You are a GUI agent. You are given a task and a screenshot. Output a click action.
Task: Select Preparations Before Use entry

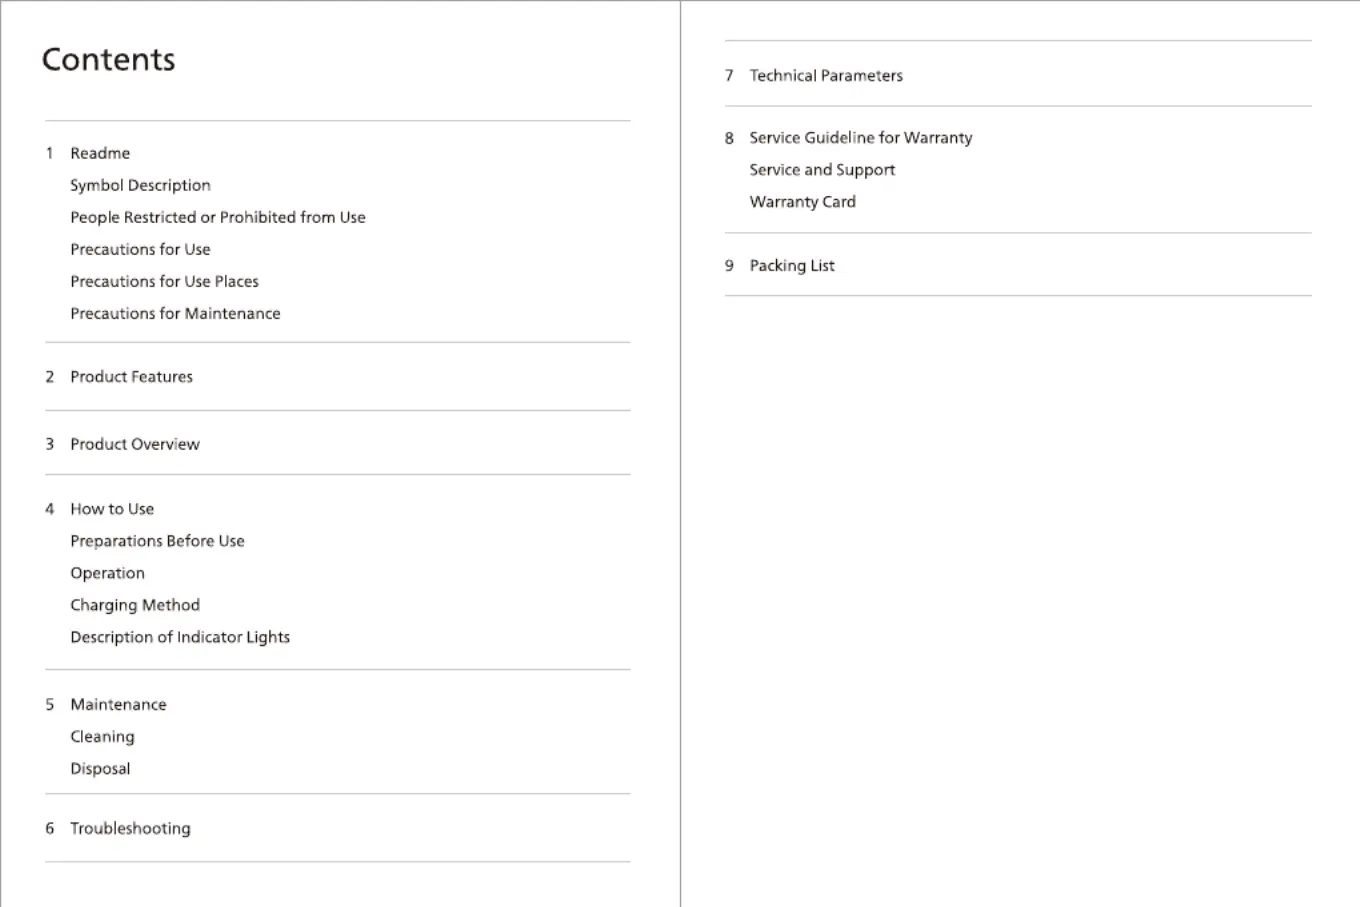click(157, 541)
